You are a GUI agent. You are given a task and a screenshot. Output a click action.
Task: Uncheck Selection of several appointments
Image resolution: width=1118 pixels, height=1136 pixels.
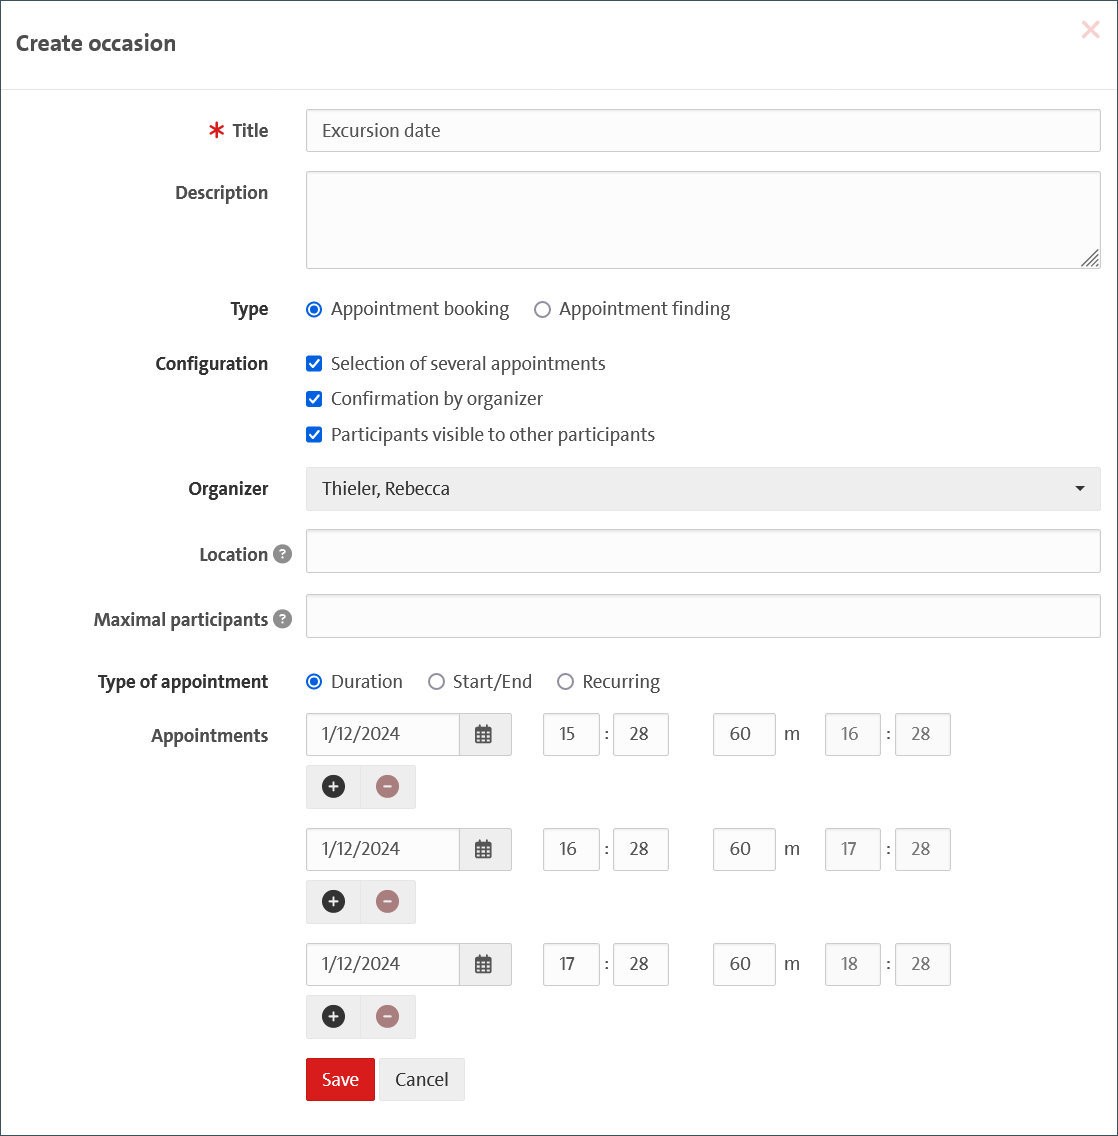[314, 364]
